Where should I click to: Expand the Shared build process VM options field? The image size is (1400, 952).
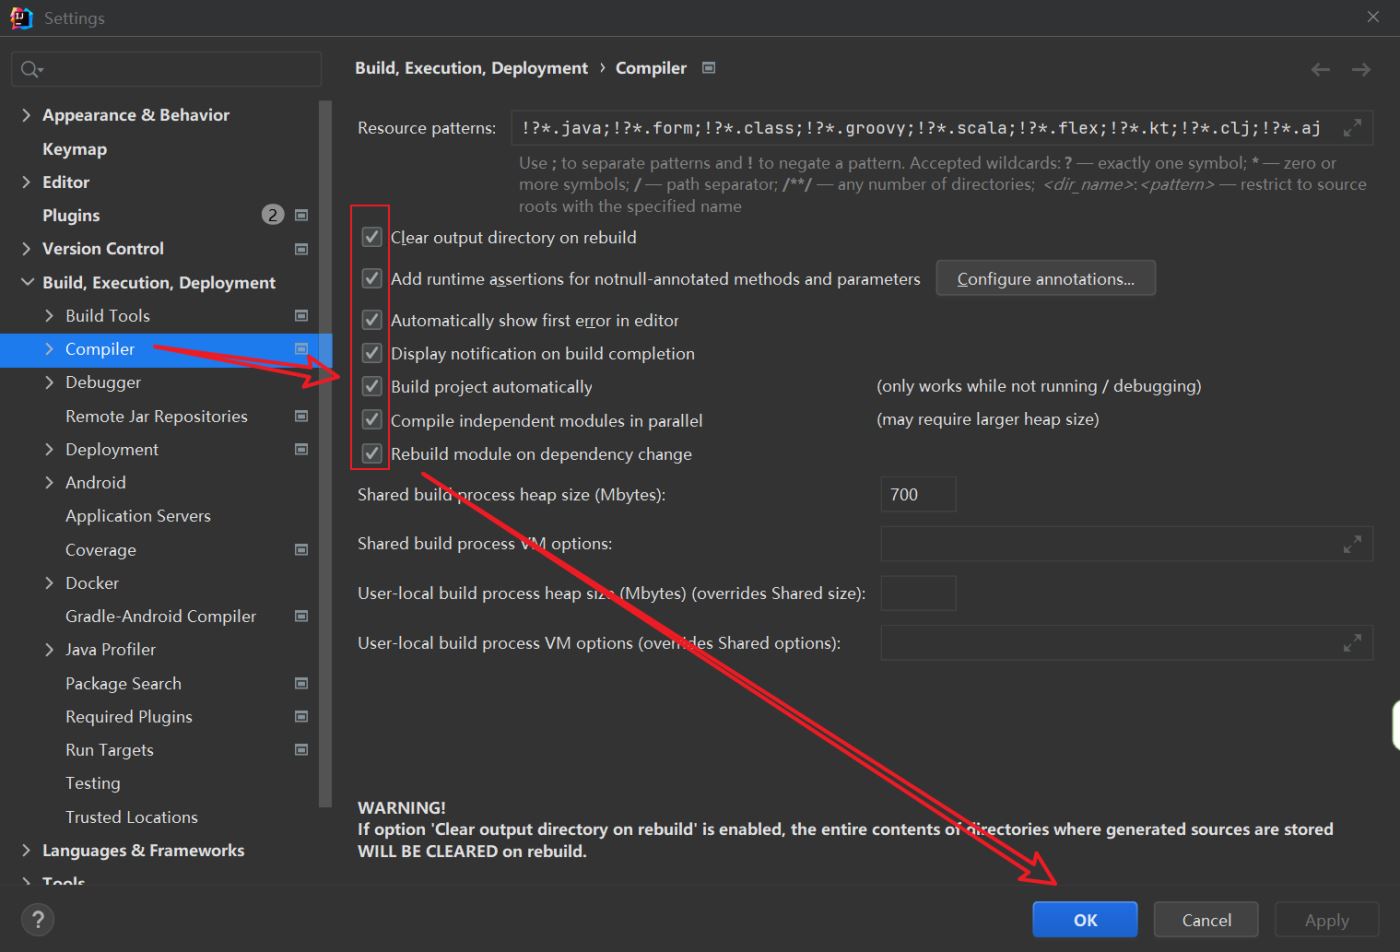point(1352,544)
